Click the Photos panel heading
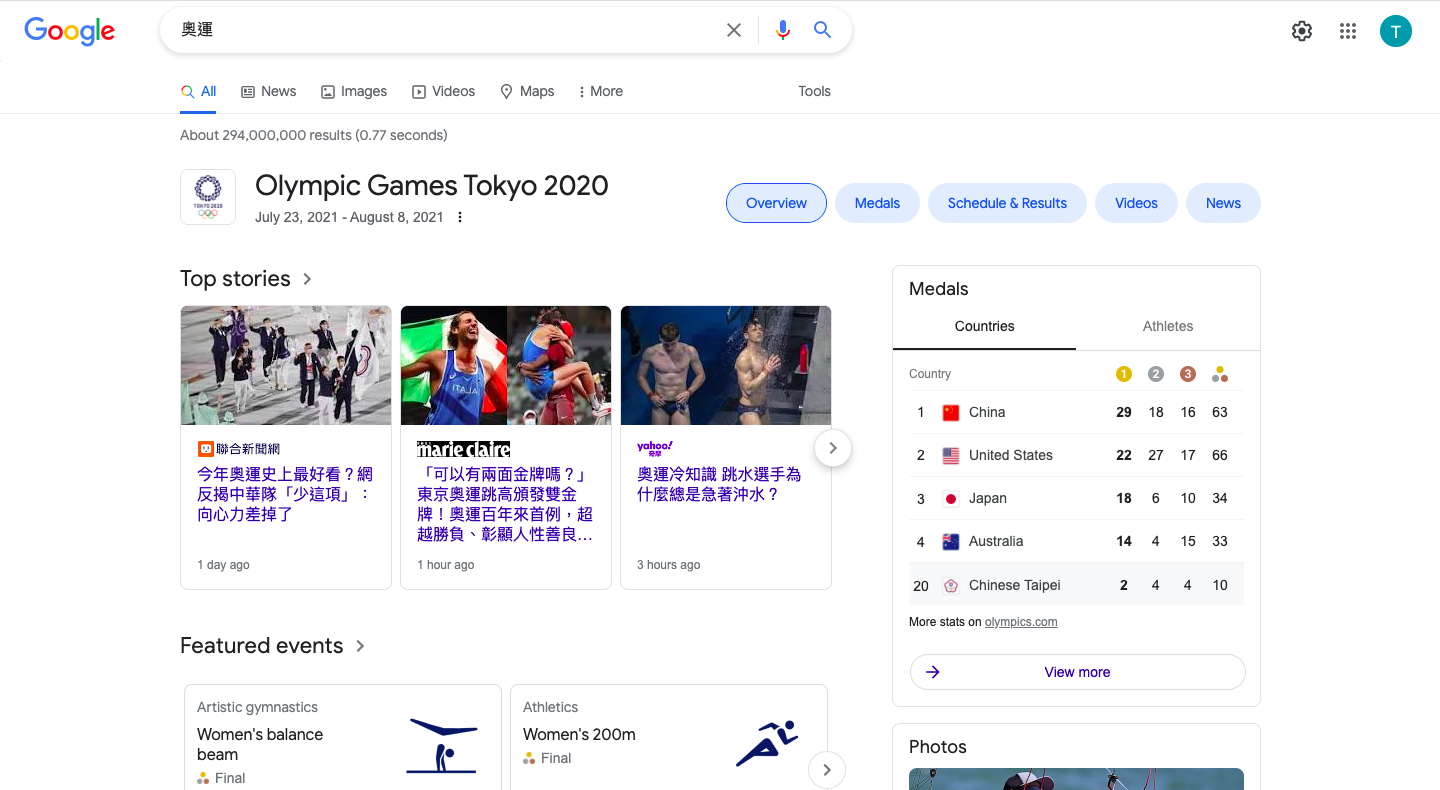This screenshot has width=1440, height=790. tap(938, 747)
